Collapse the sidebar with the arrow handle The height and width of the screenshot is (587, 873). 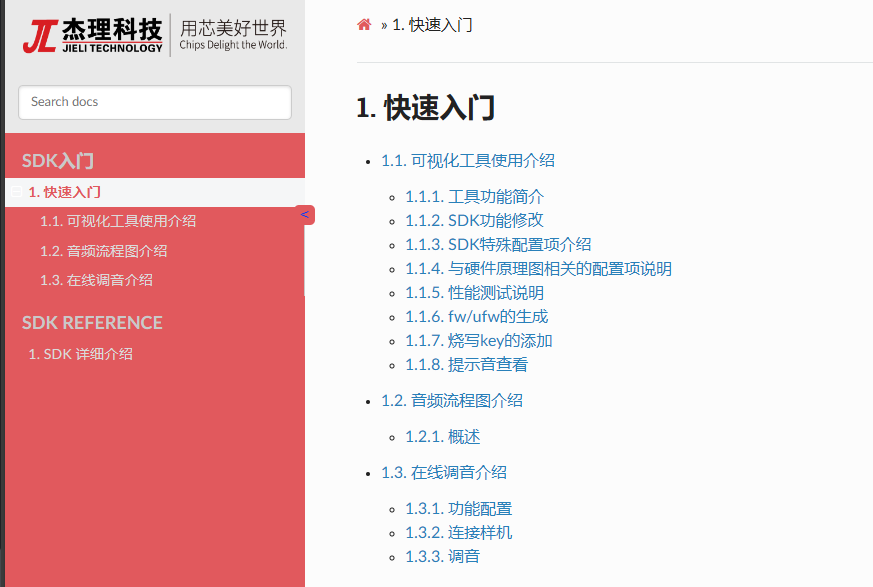305,215
